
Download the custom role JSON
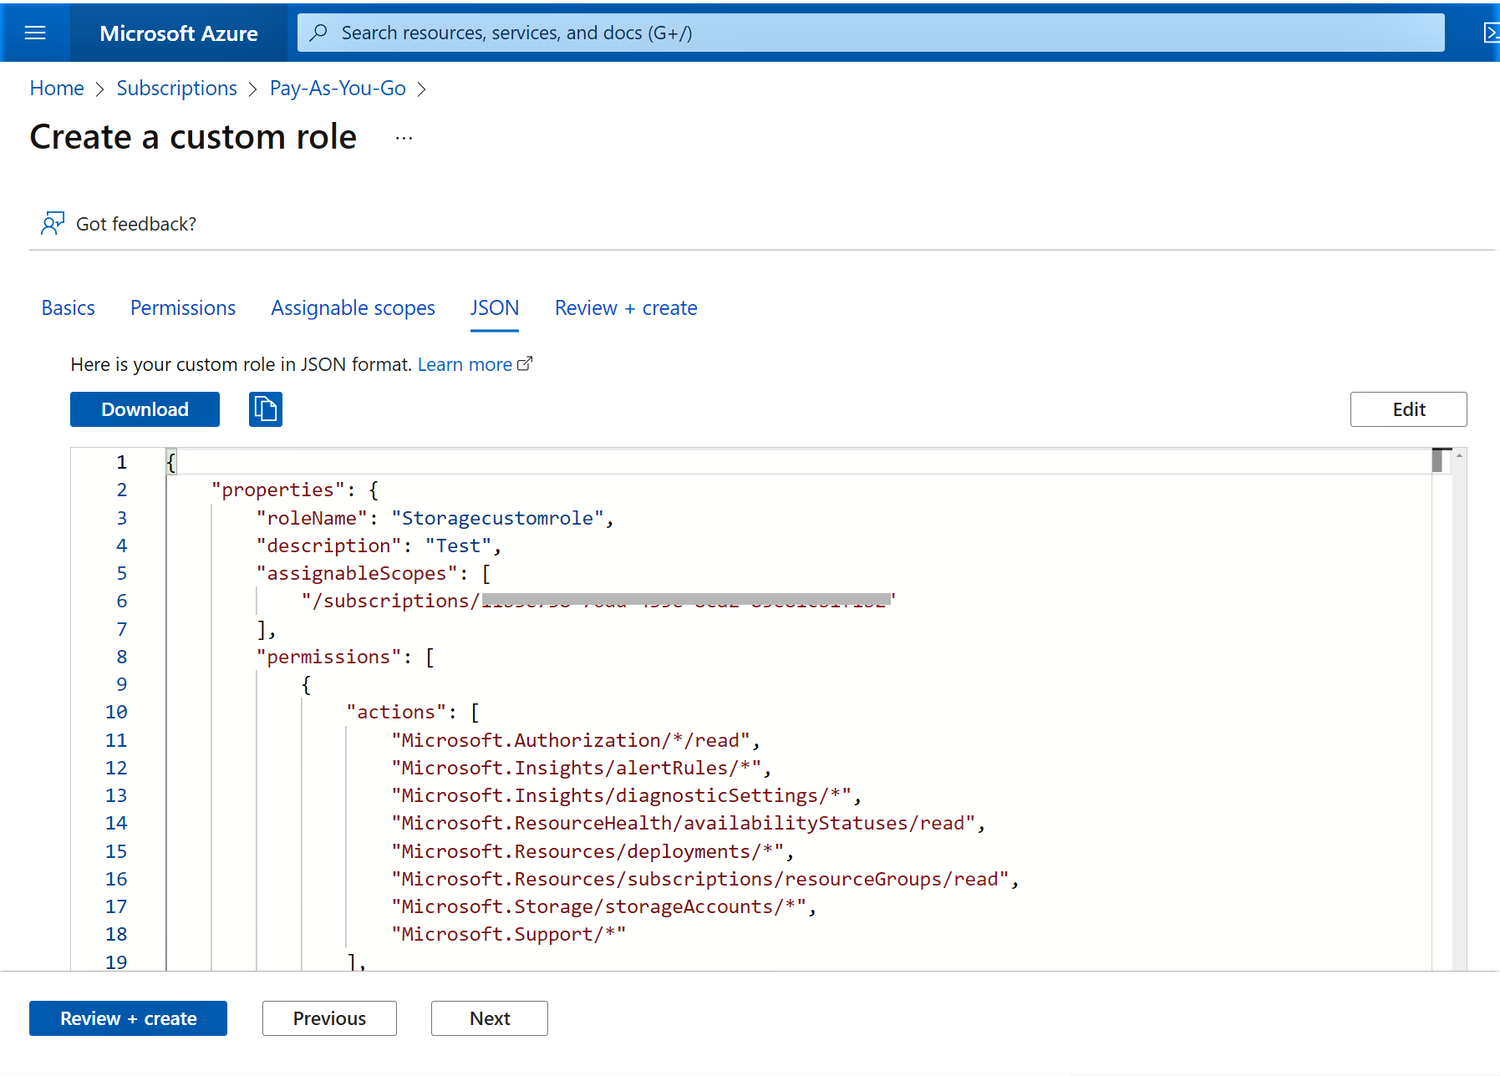145,409
